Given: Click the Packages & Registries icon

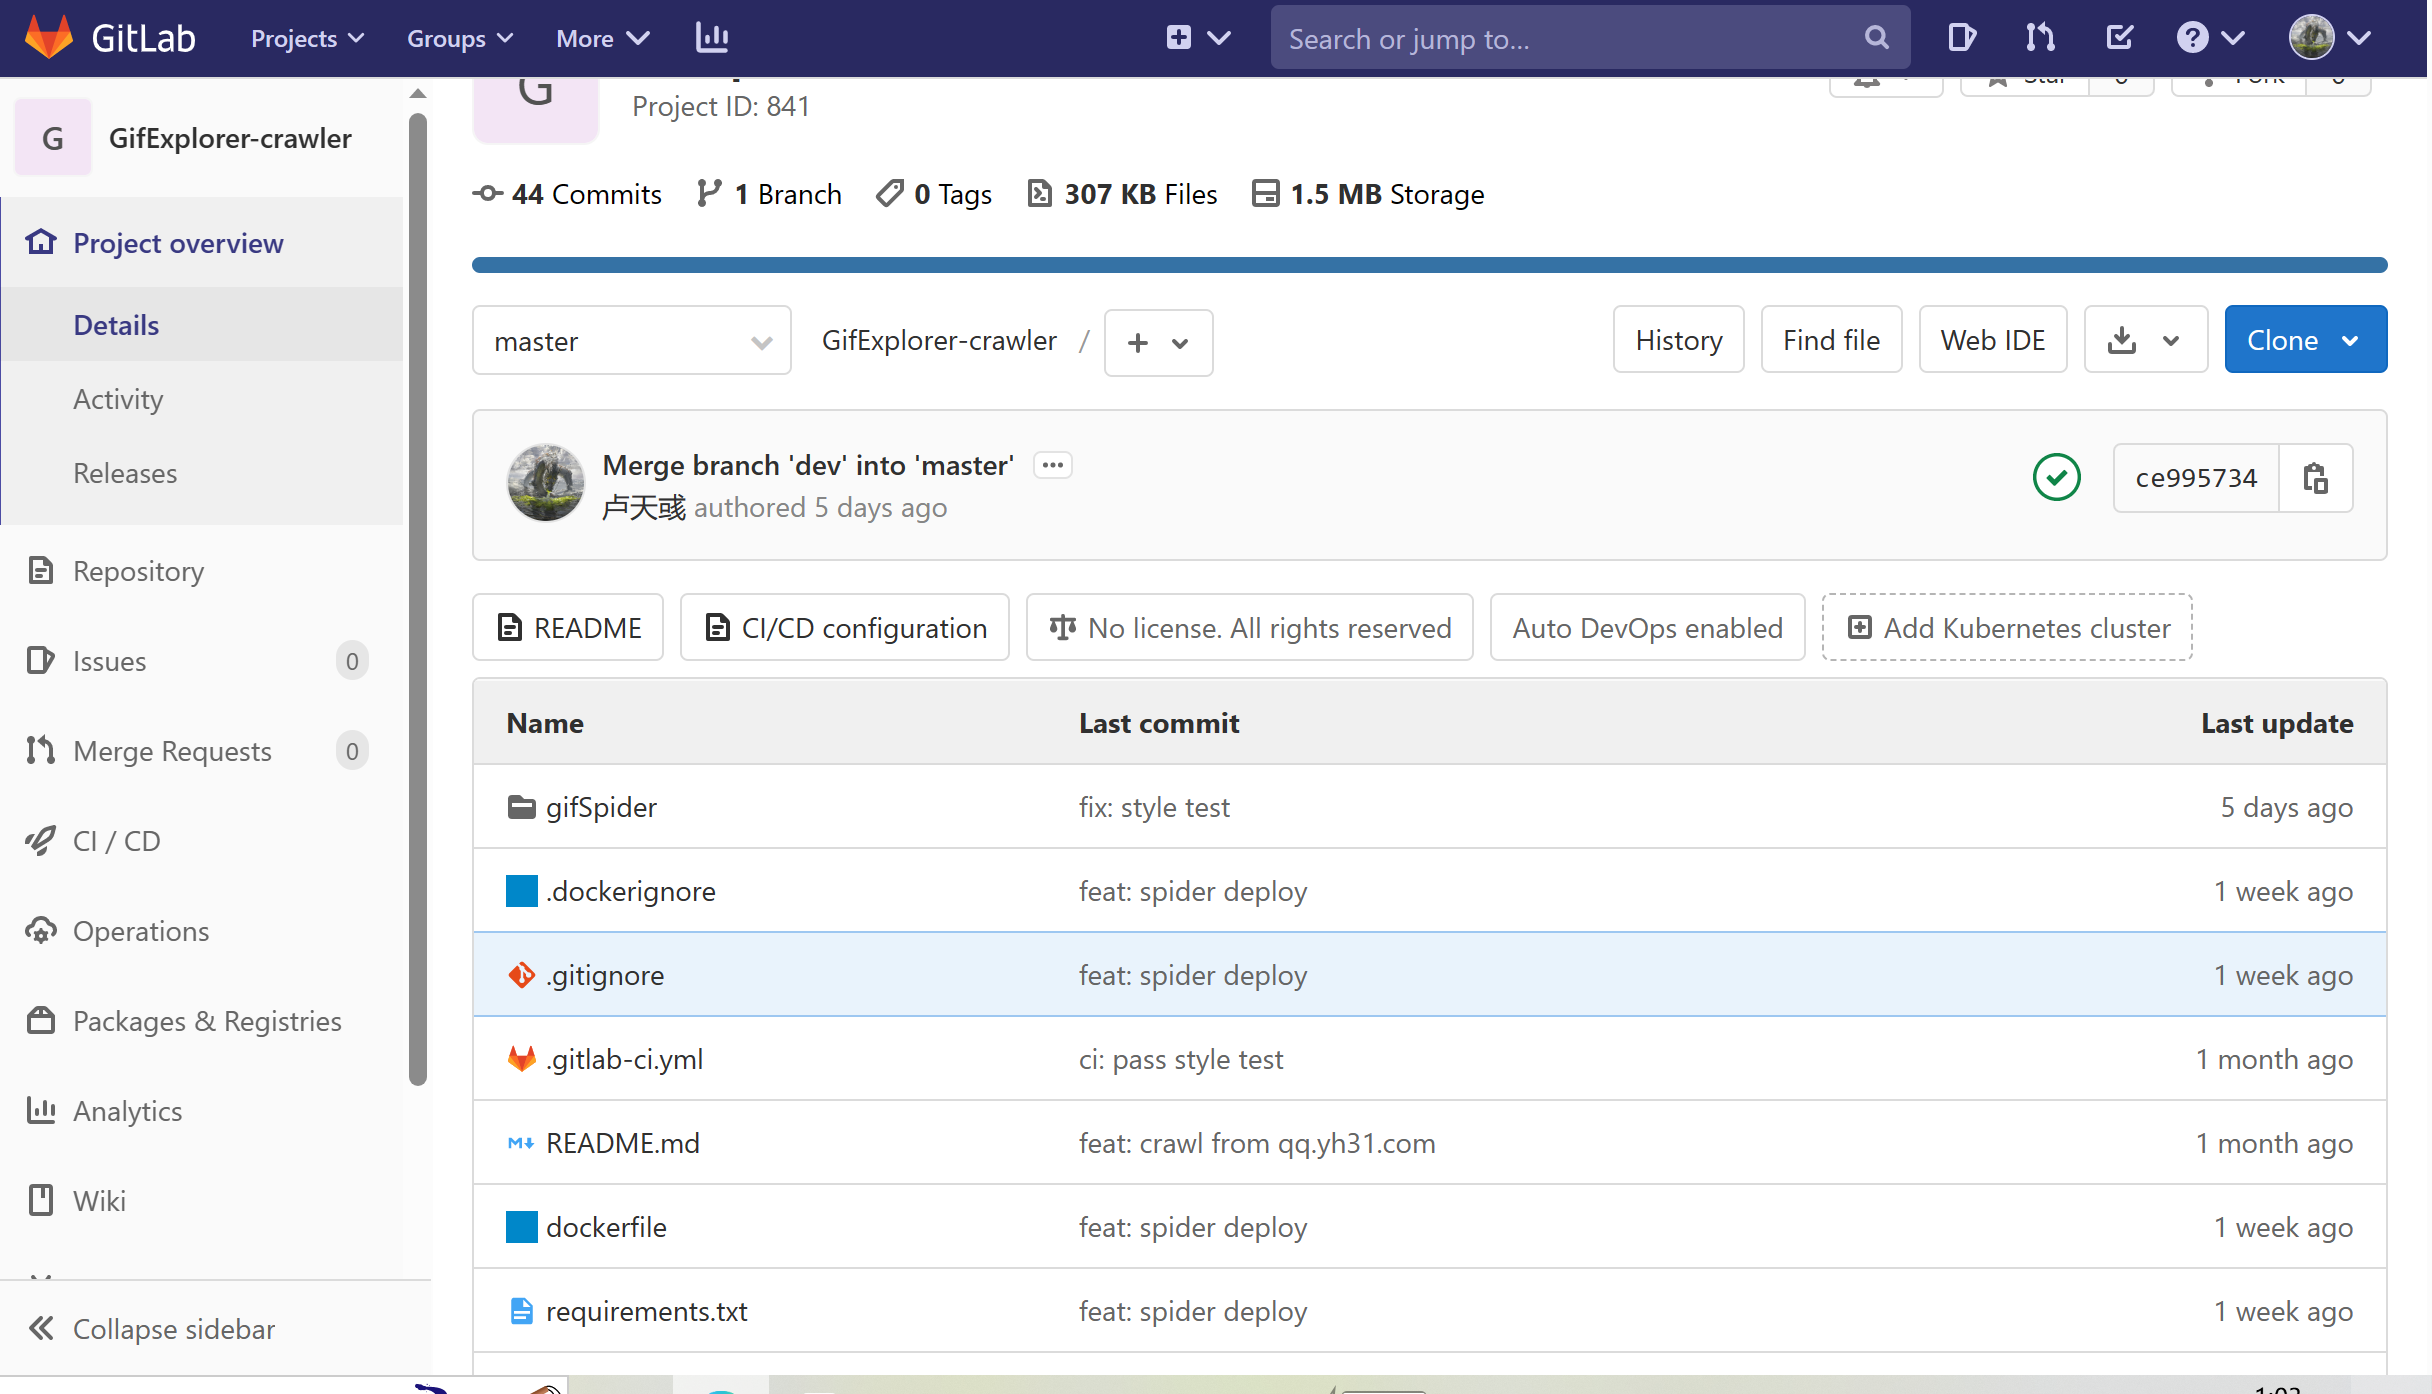Looking at the screenshot, I should 41,1020.
